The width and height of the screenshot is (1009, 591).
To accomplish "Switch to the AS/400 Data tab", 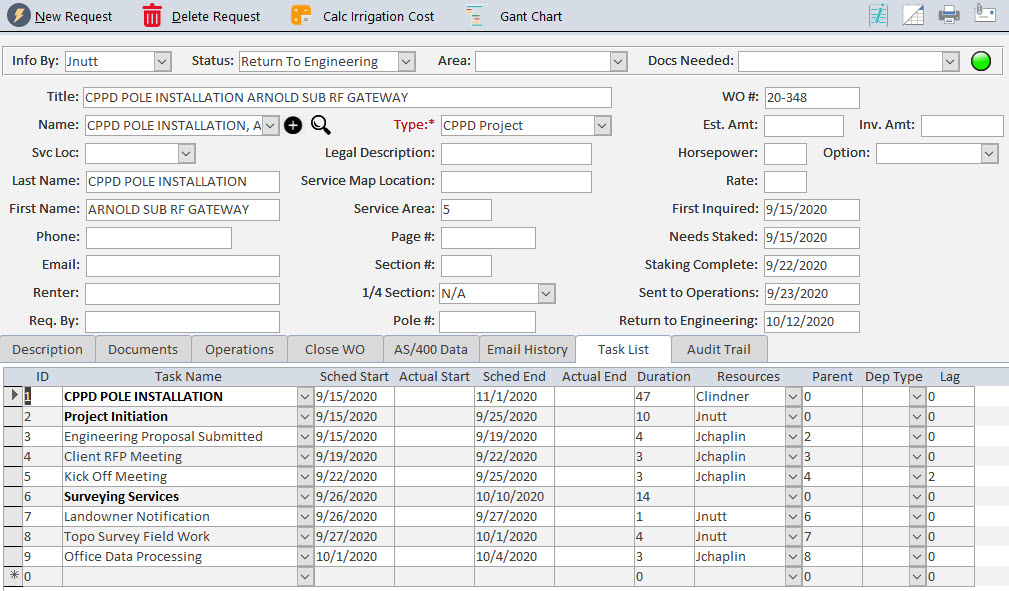I will pos(430,349).
